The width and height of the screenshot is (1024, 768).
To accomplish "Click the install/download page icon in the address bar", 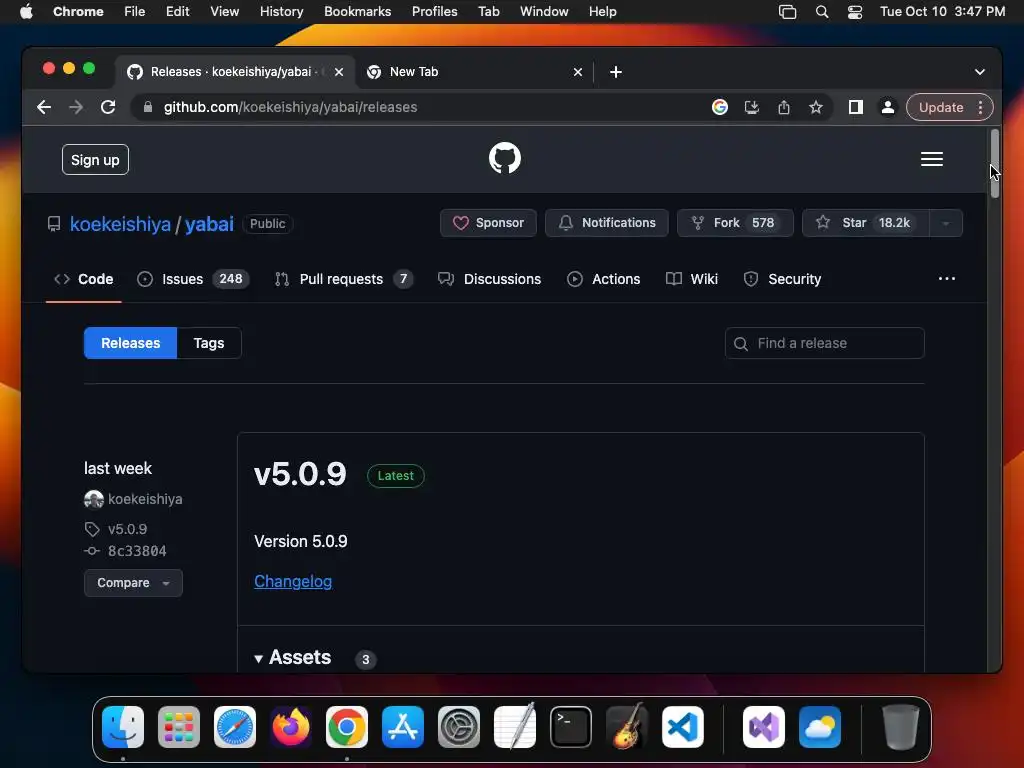I will [752, 107].
